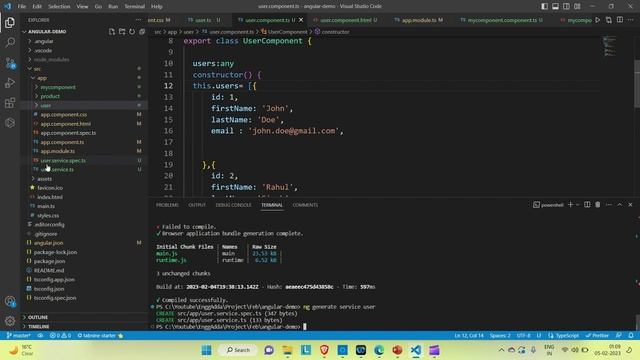Maximize the terminal panel size
This screenshot has height=360, width=640.
click(620, 204)
